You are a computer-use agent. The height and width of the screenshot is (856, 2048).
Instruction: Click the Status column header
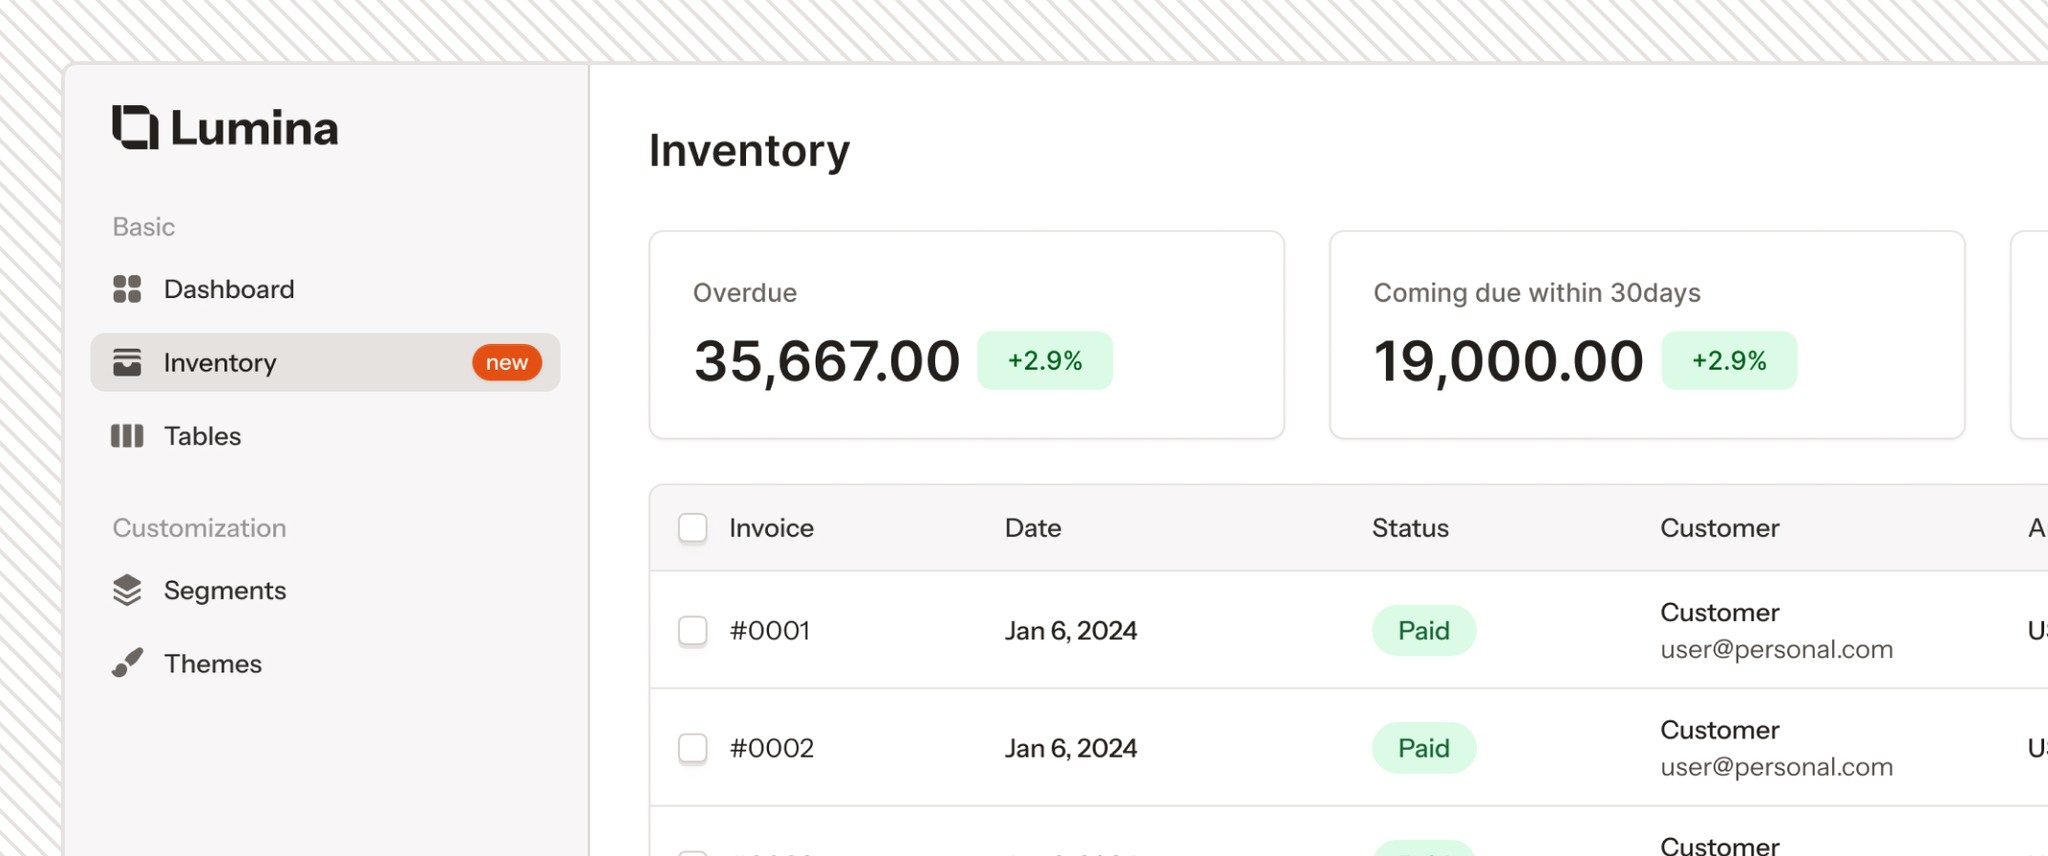click(x=1410, y=528)
